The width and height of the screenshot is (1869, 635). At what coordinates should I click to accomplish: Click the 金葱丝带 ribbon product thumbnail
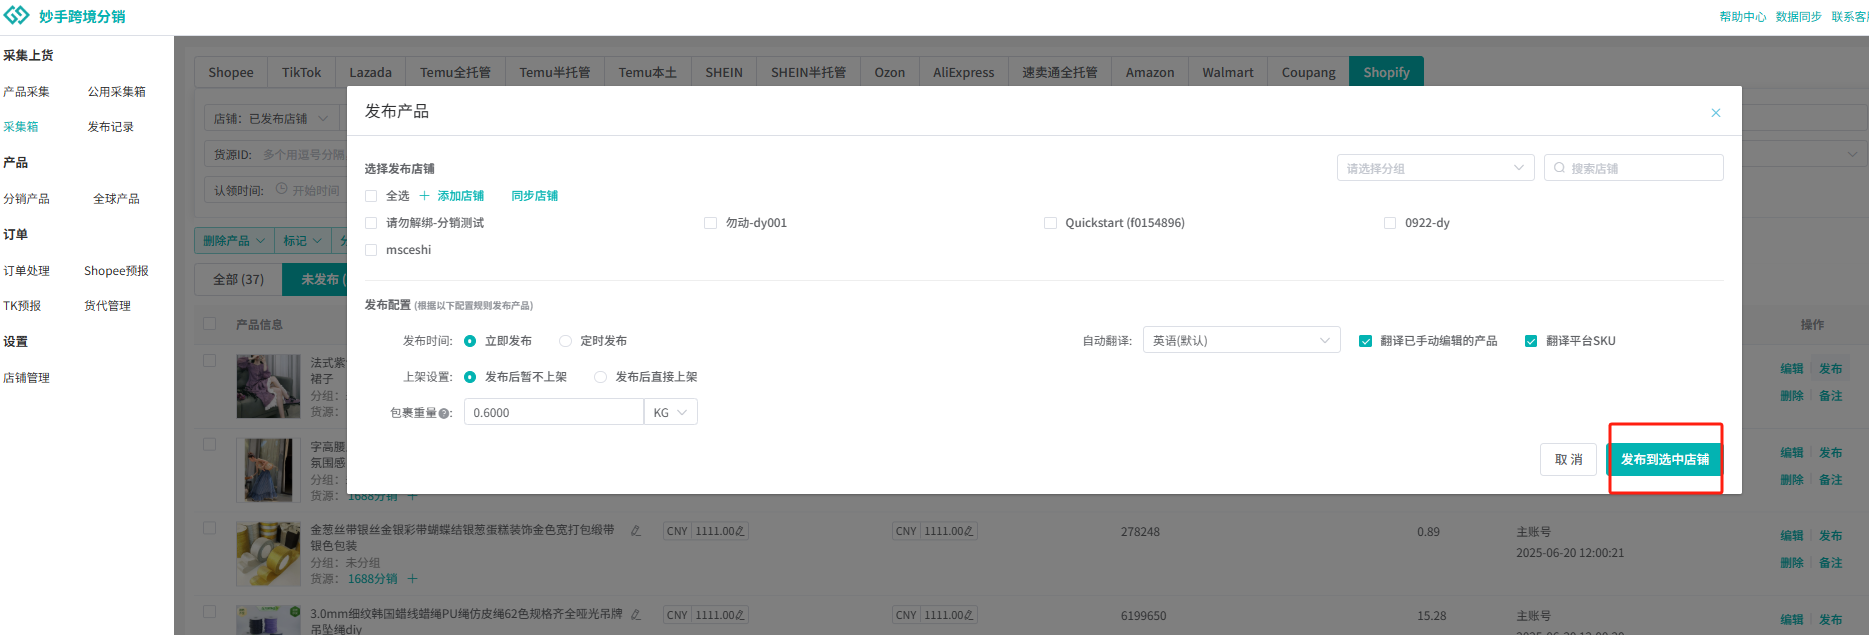click(268, 554)
